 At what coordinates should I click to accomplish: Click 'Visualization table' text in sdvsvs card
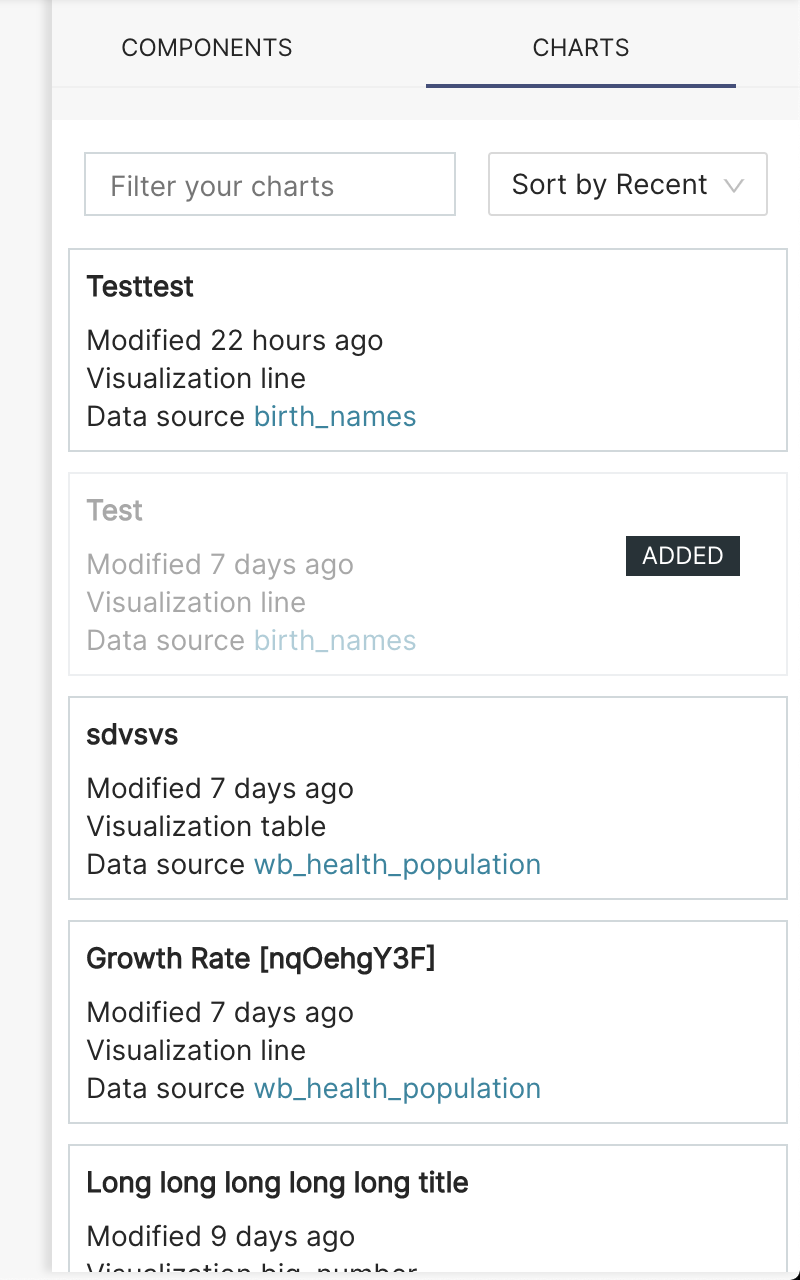coord(206,827)
